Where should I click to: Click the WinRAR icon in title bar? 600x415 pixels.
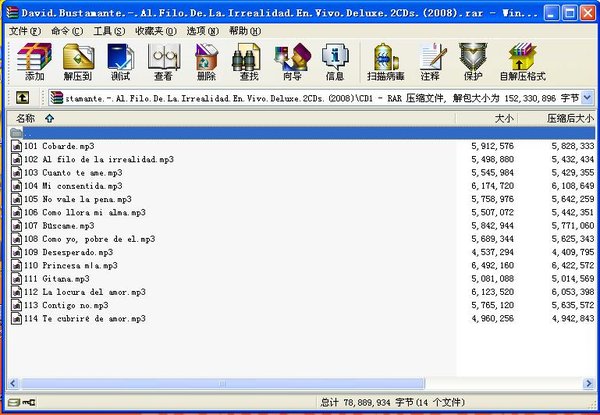tap(12, 13)
